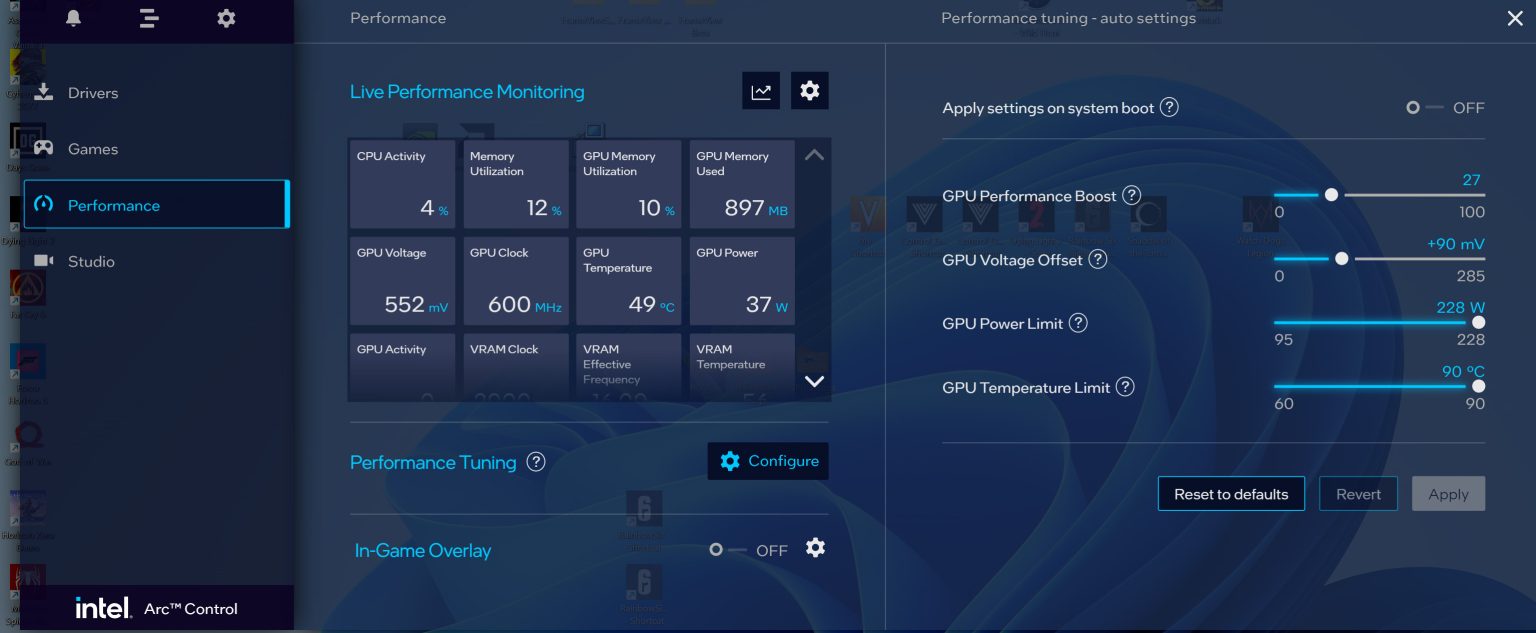This screenshot has width=1536, height=633.
Task: Enable the In-Game Overlay toggle
Action: pos(716,549)
